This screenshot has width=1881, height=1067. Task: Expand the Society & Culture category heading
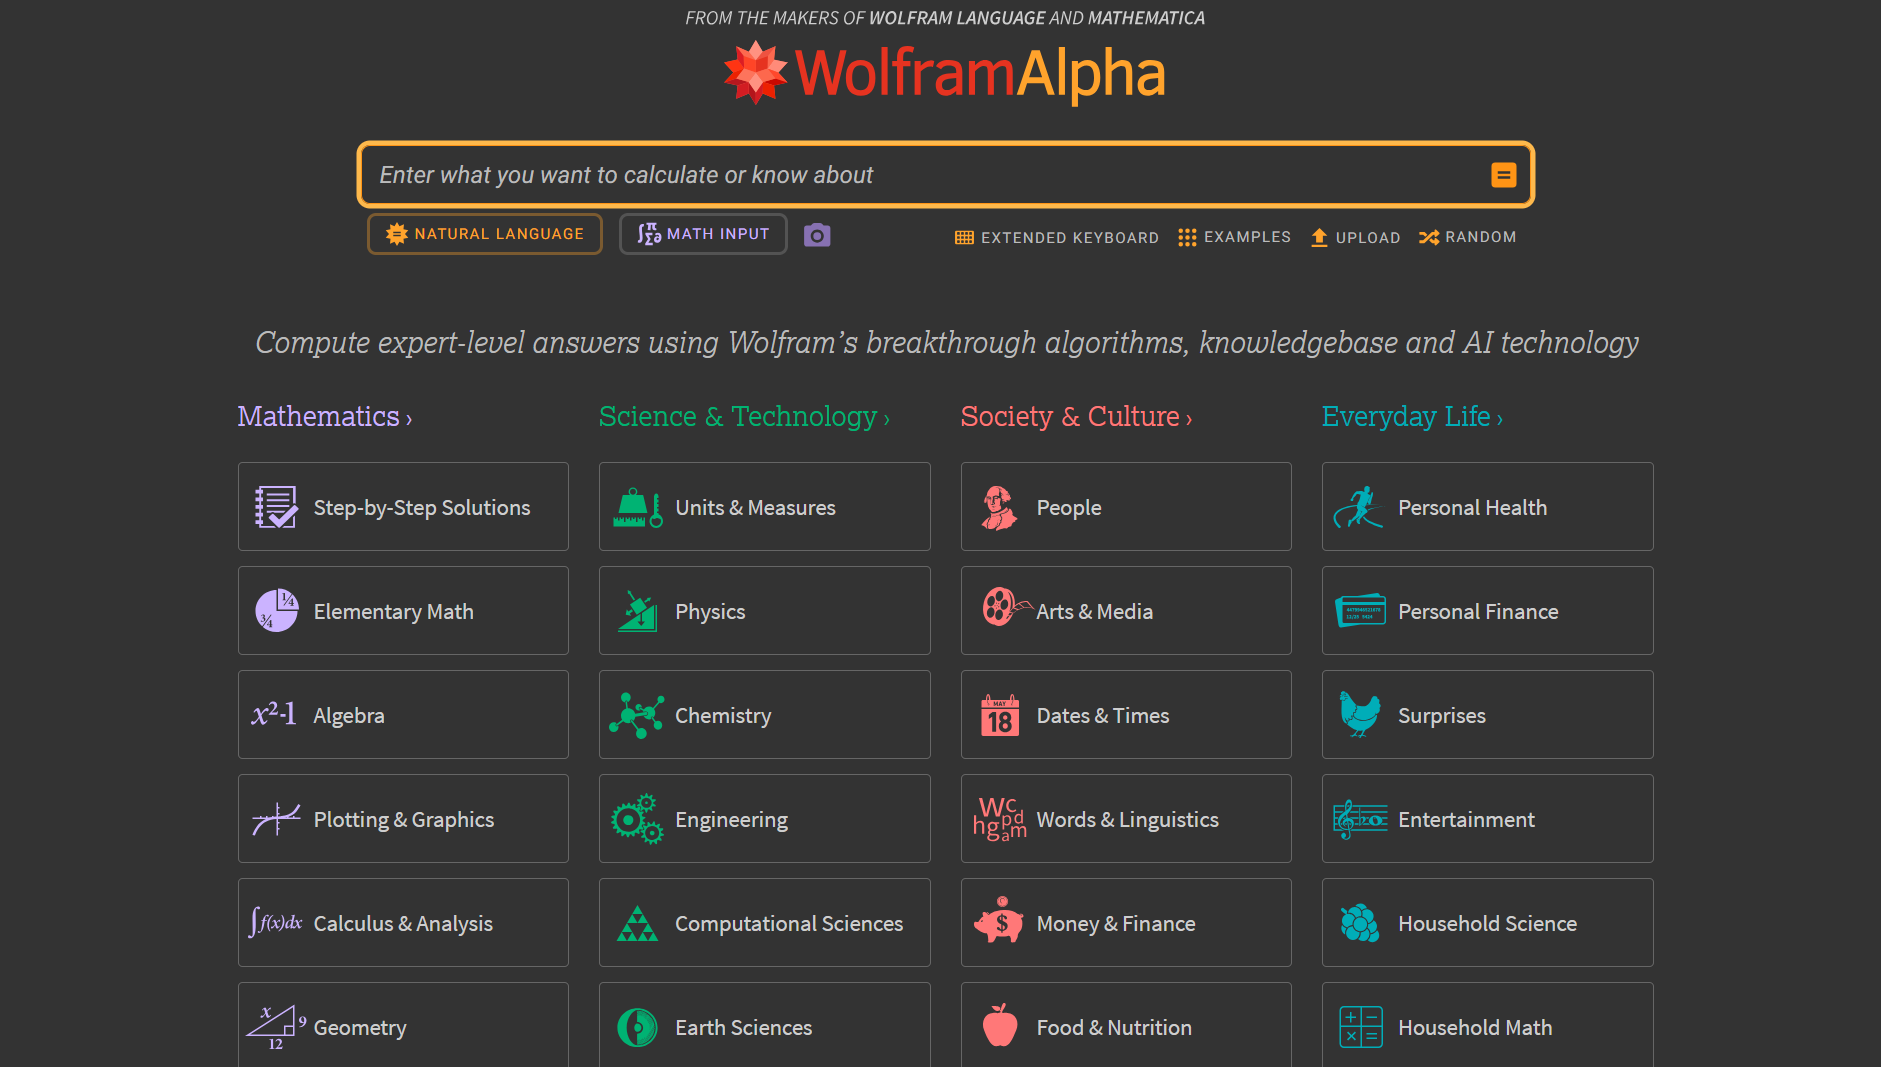click(1076, 416)
